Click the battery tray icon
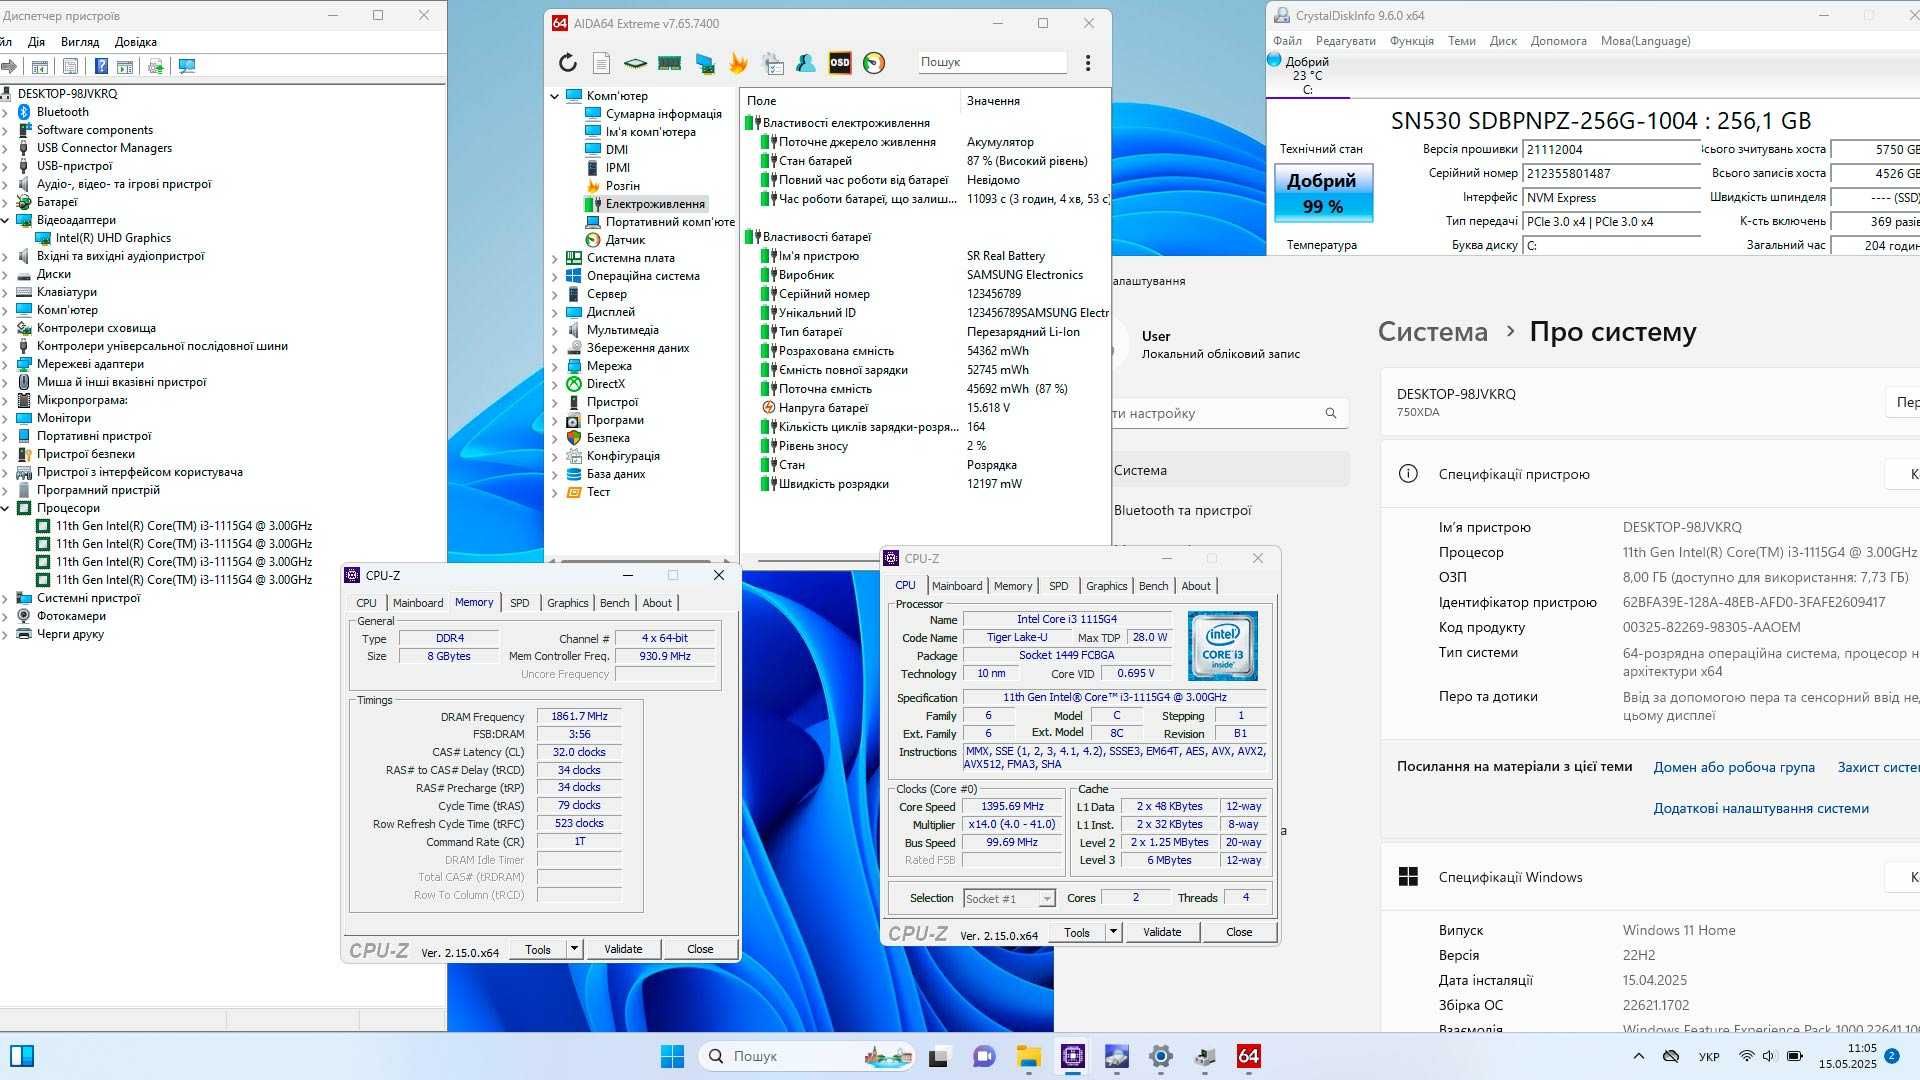 (1795, 1056)
